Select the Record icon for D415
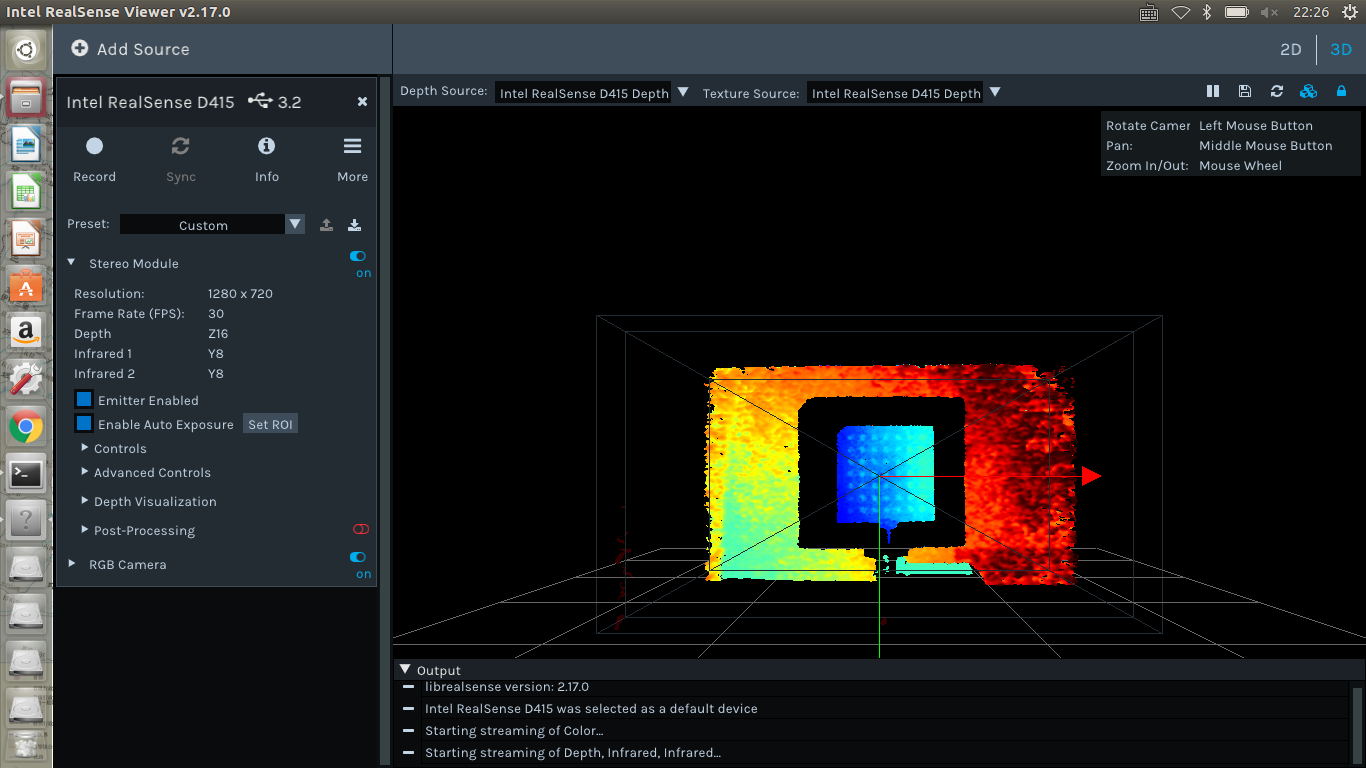 coord(95,146)
